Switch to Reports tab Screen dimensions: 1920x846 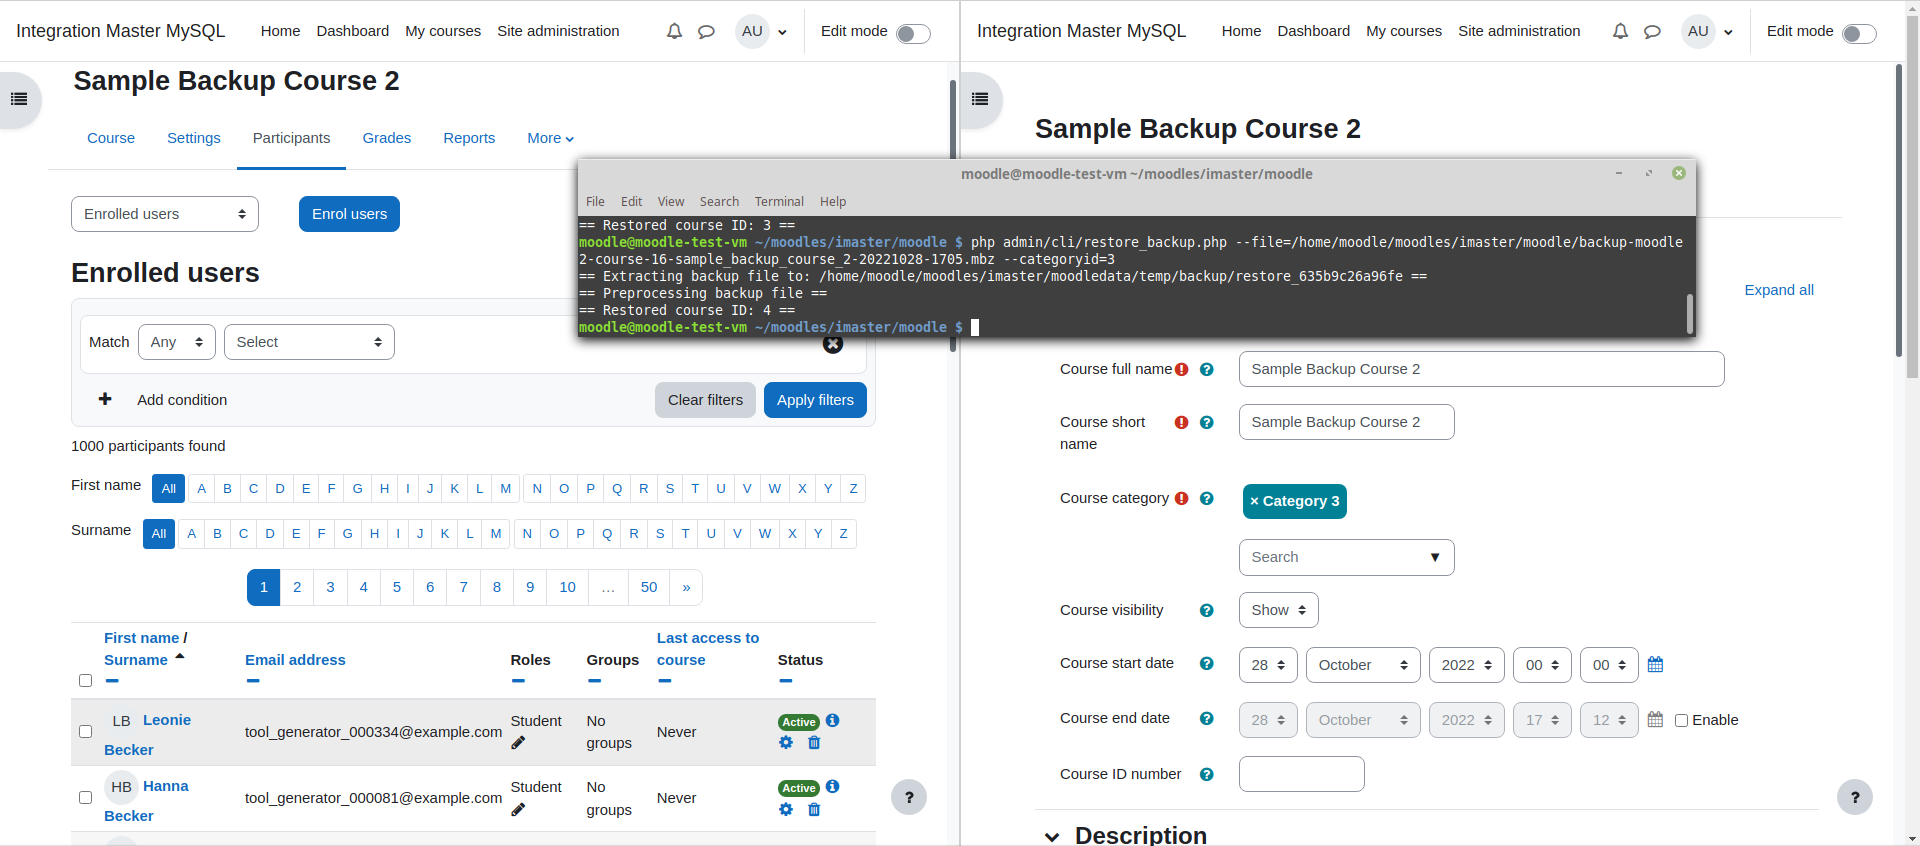[x=469, y=138]
